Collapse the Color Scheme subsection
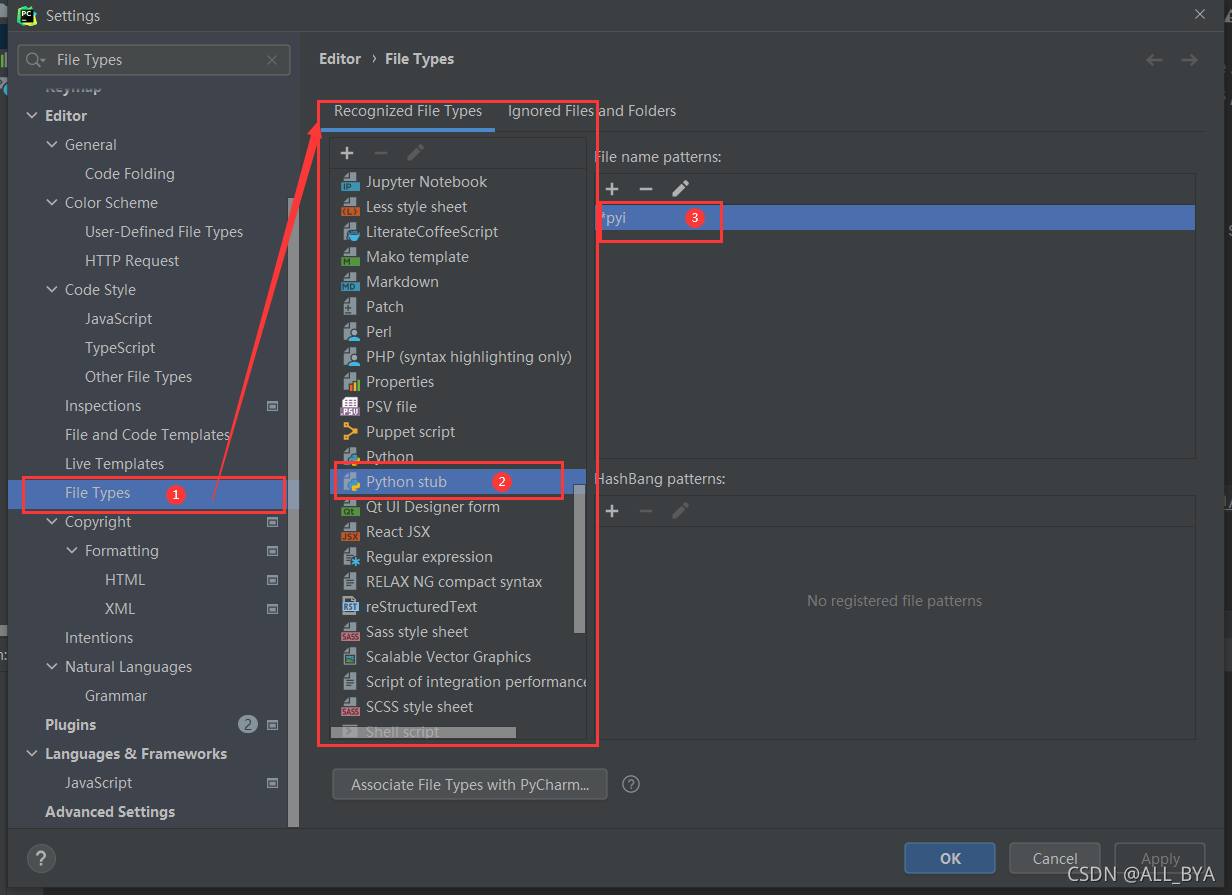The width and height of the screenshot is (1232, 895). point(53,203)
